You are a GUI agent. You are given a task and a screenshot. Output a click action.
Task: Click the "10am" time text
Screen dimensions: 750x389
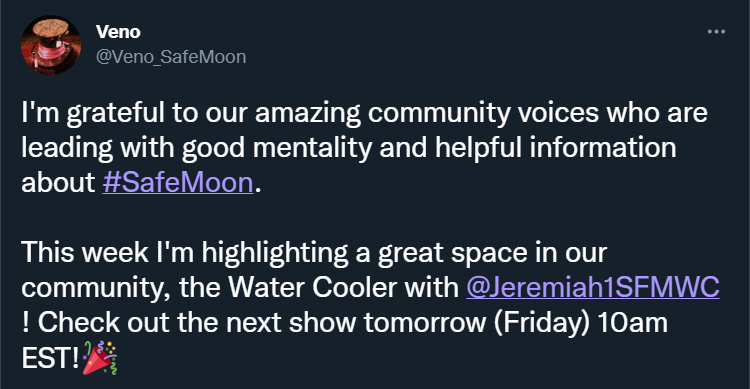pos(632,322)
